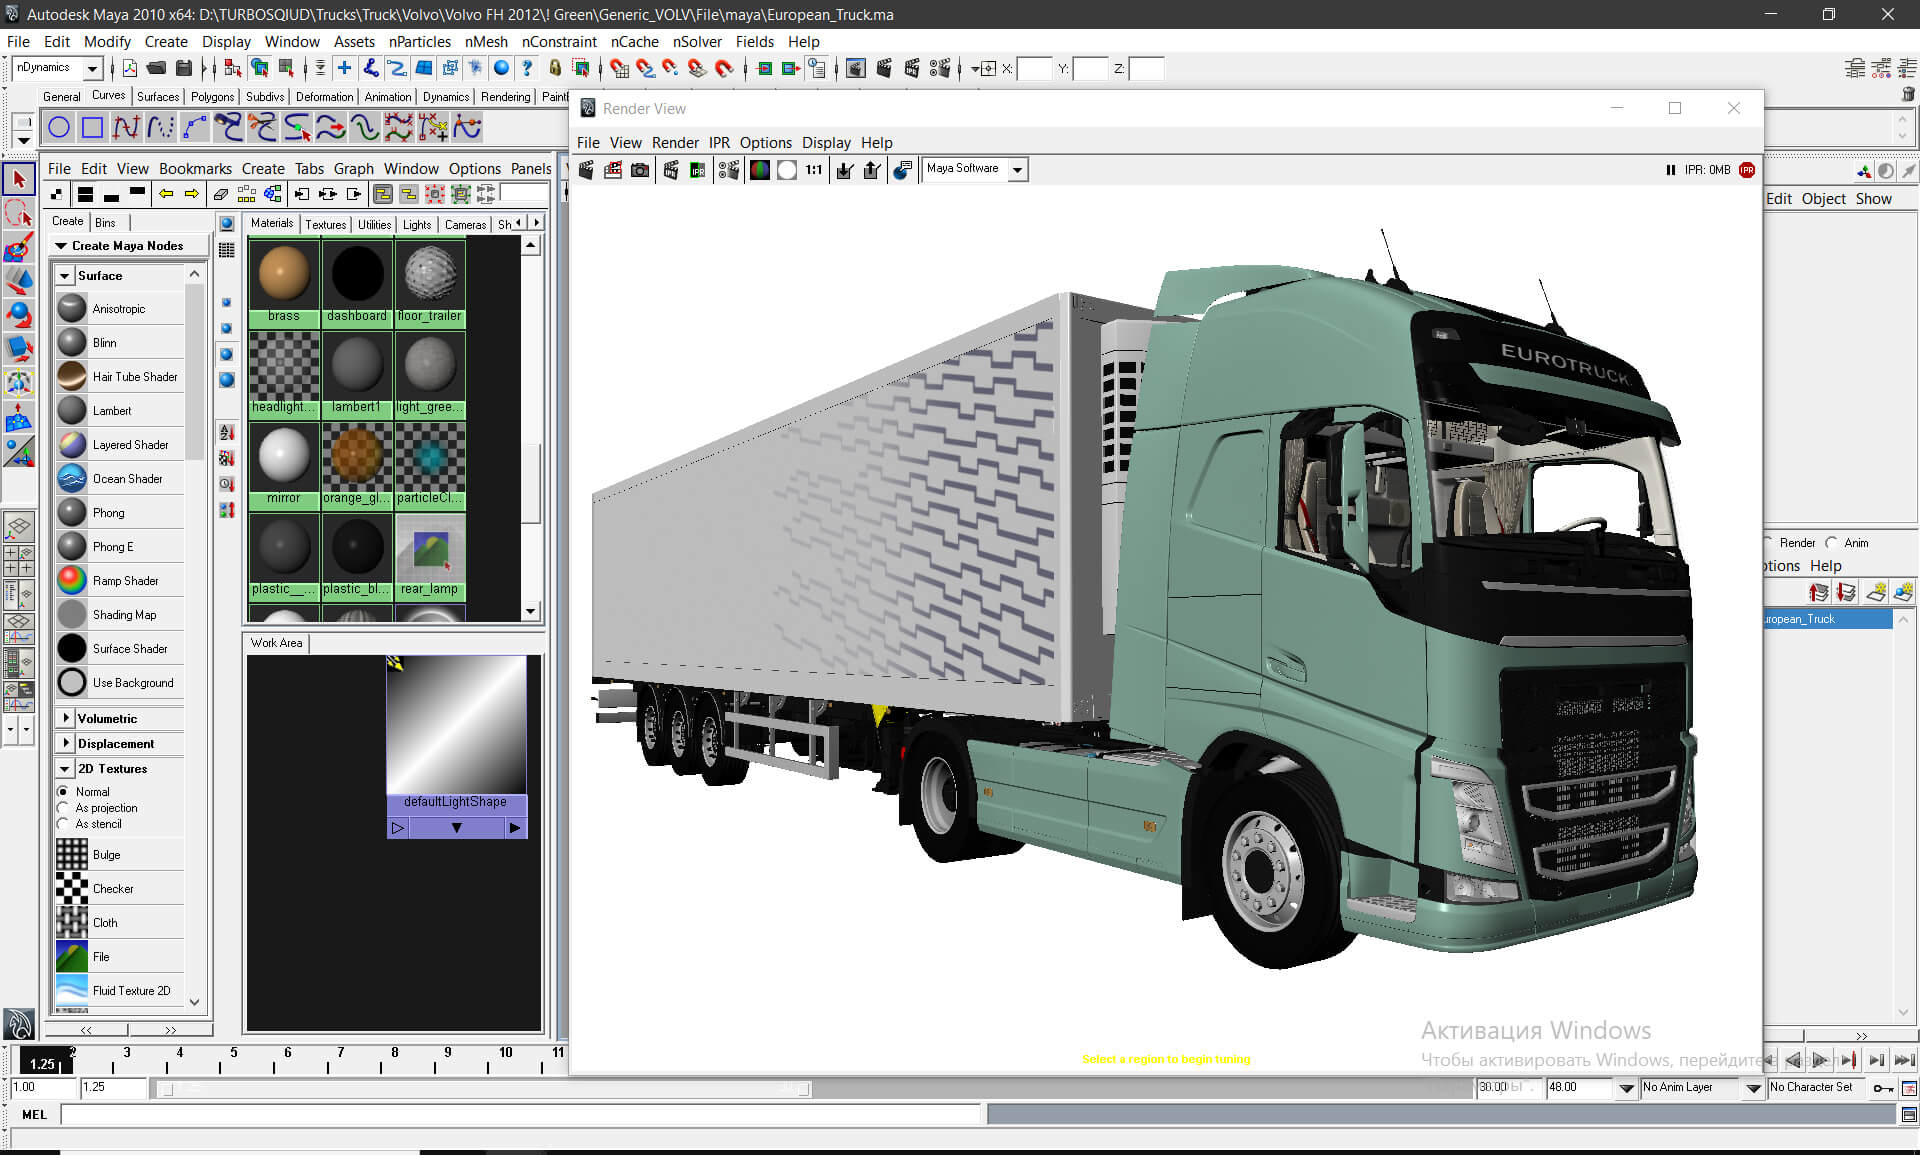This screenshot has height=1155, width=1920.
Task: Click the Display RGB channels icon
Action: pyautogui.click(x=760, y=170)
